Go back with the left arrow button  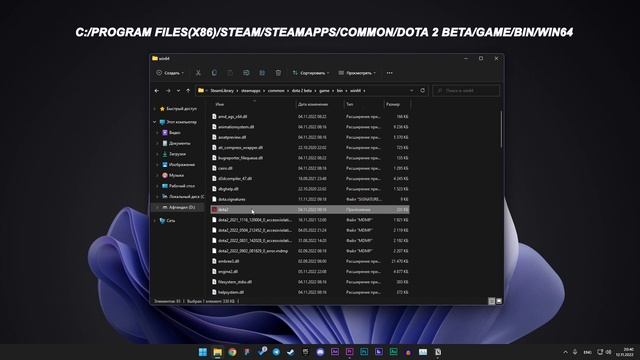(157, 91)
